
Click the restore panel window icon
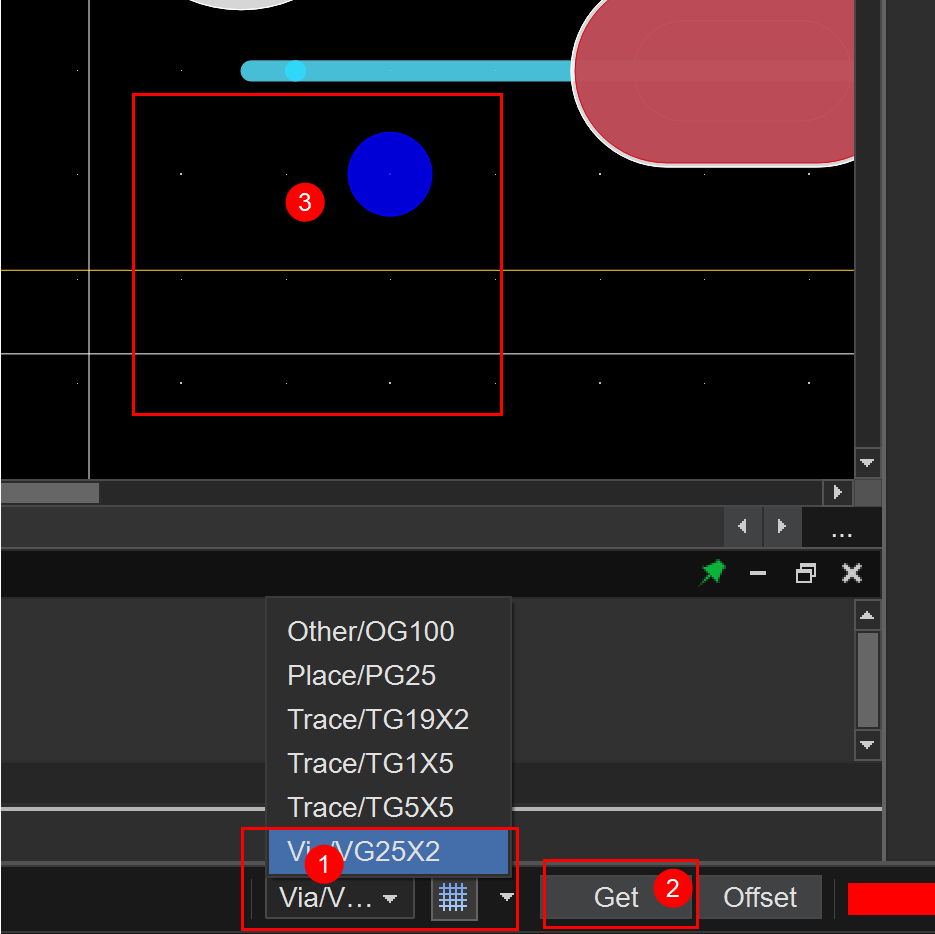point(805,573)
